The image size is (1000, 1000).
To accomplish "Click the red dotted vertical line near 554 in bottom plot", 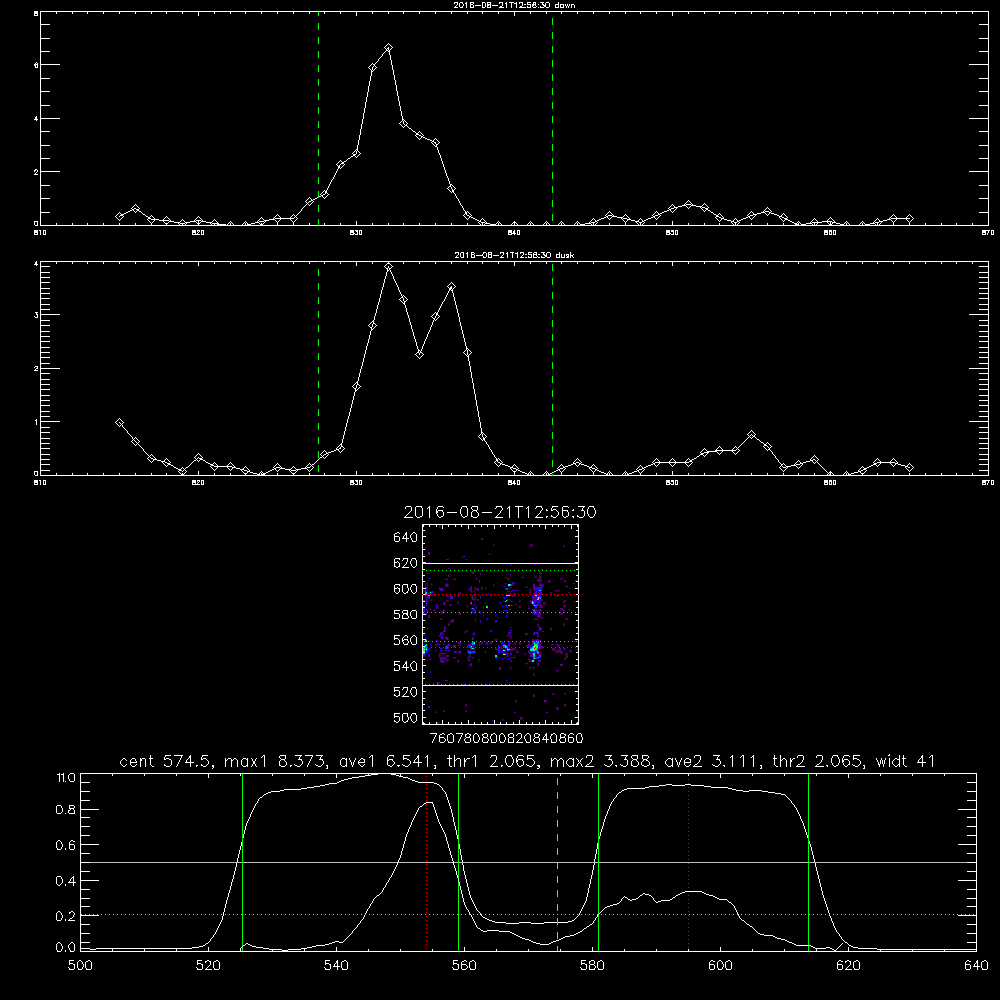I will (426, 862).
